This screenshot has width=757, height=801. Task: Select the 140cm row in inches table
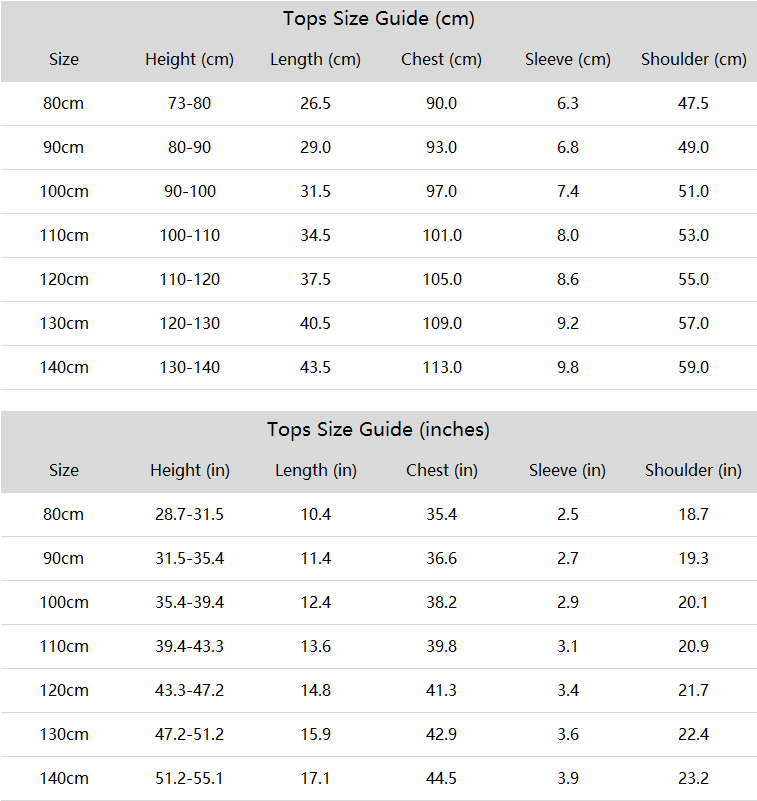378,779
